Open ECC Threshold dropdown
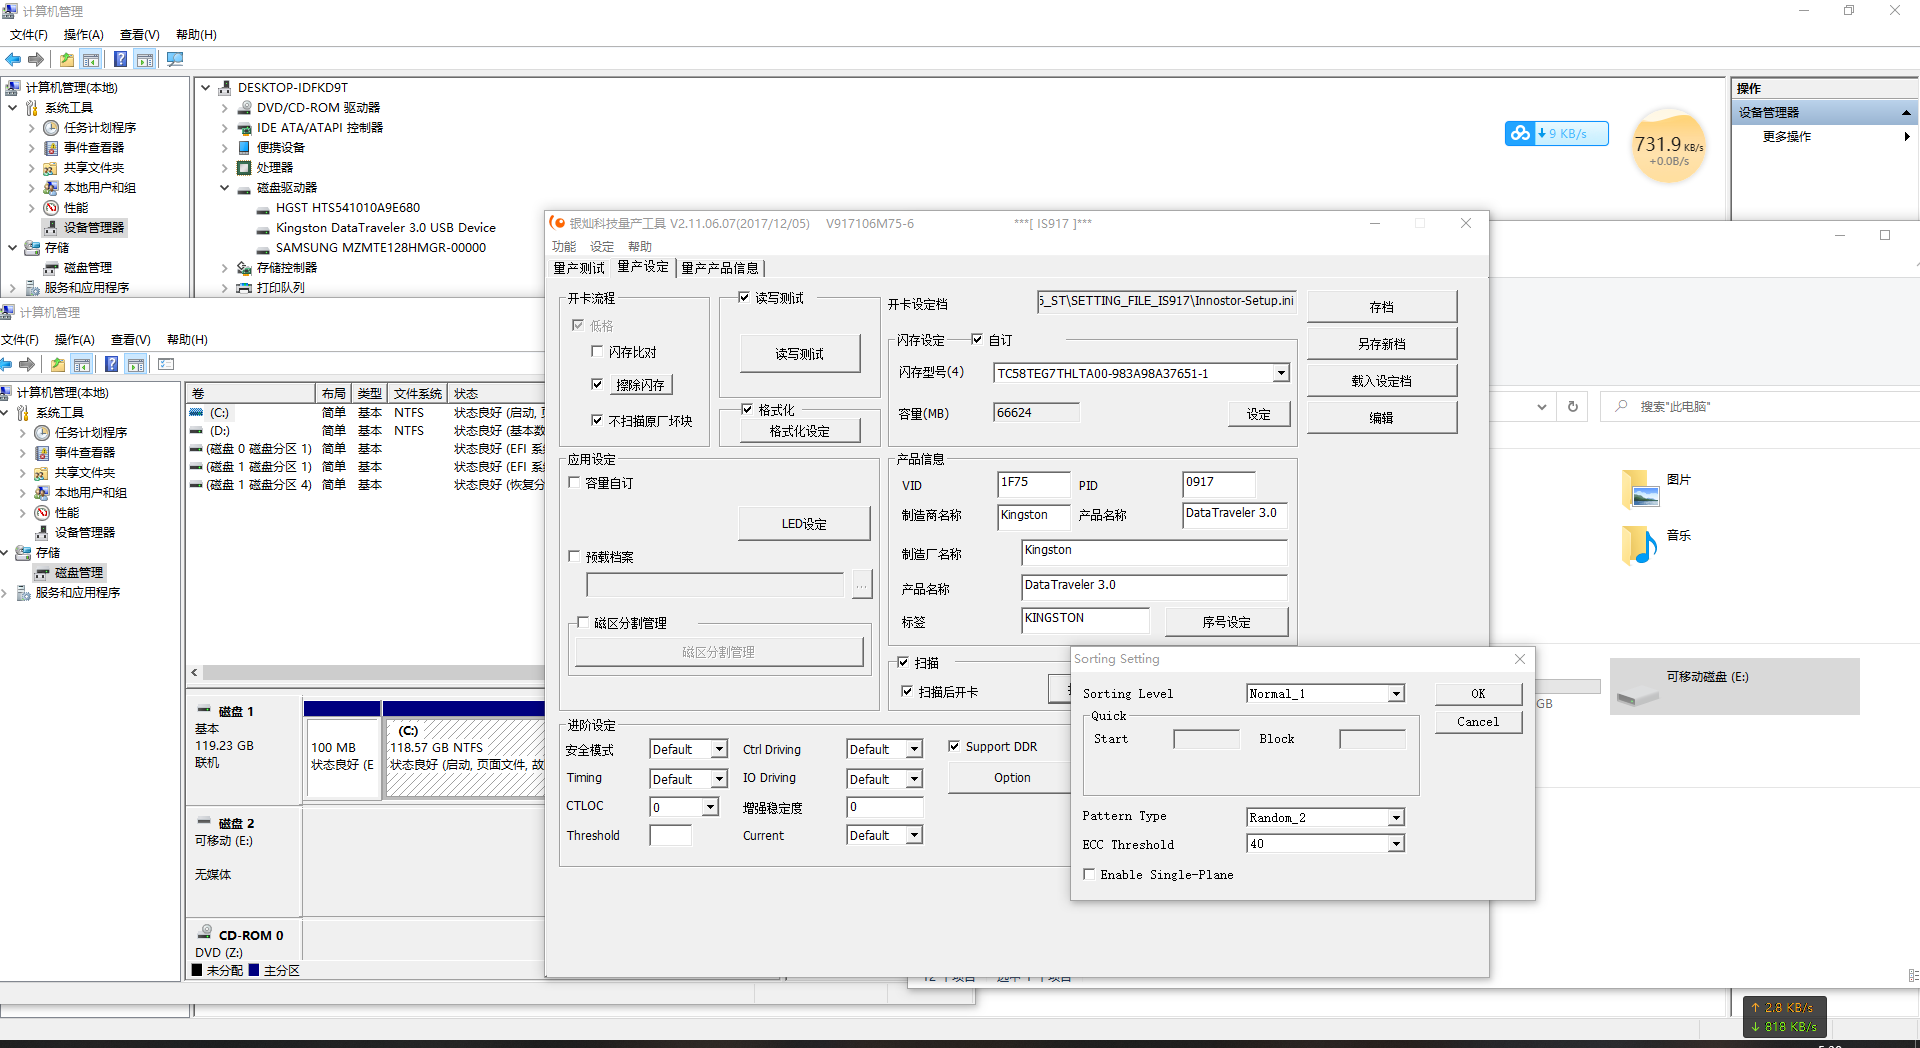 pyautogui.click(x=1396, y=844)
